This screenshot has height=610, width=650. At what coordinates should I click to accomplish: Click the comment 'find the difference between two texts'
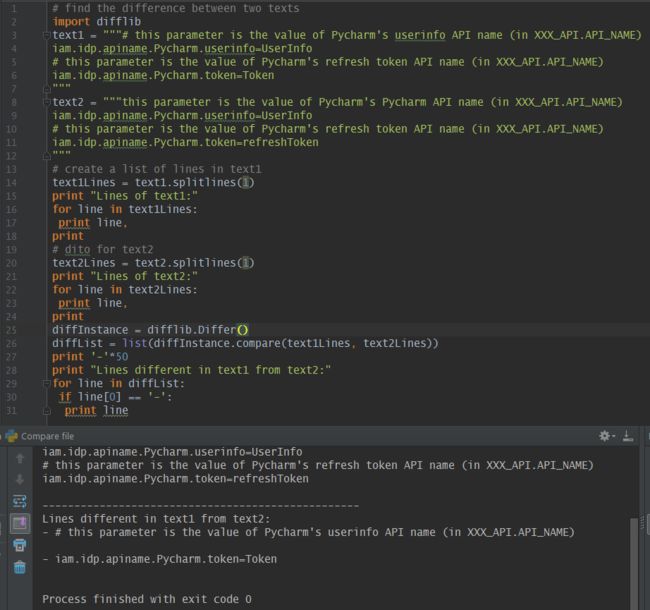click(176, 8)
